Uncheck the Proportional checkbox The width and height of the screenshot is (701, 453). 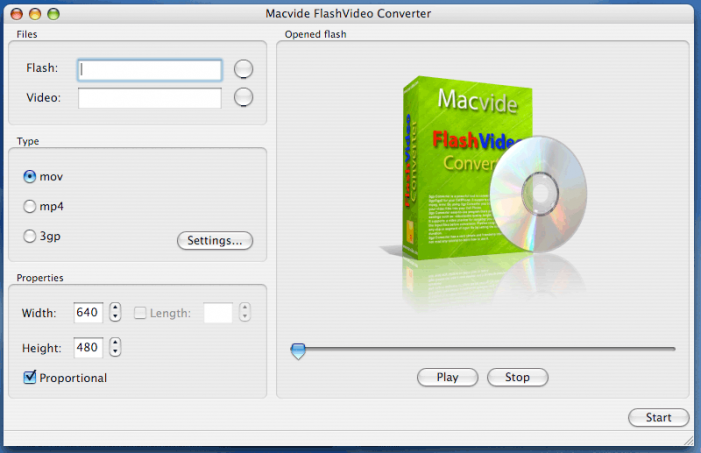point(30,377)
